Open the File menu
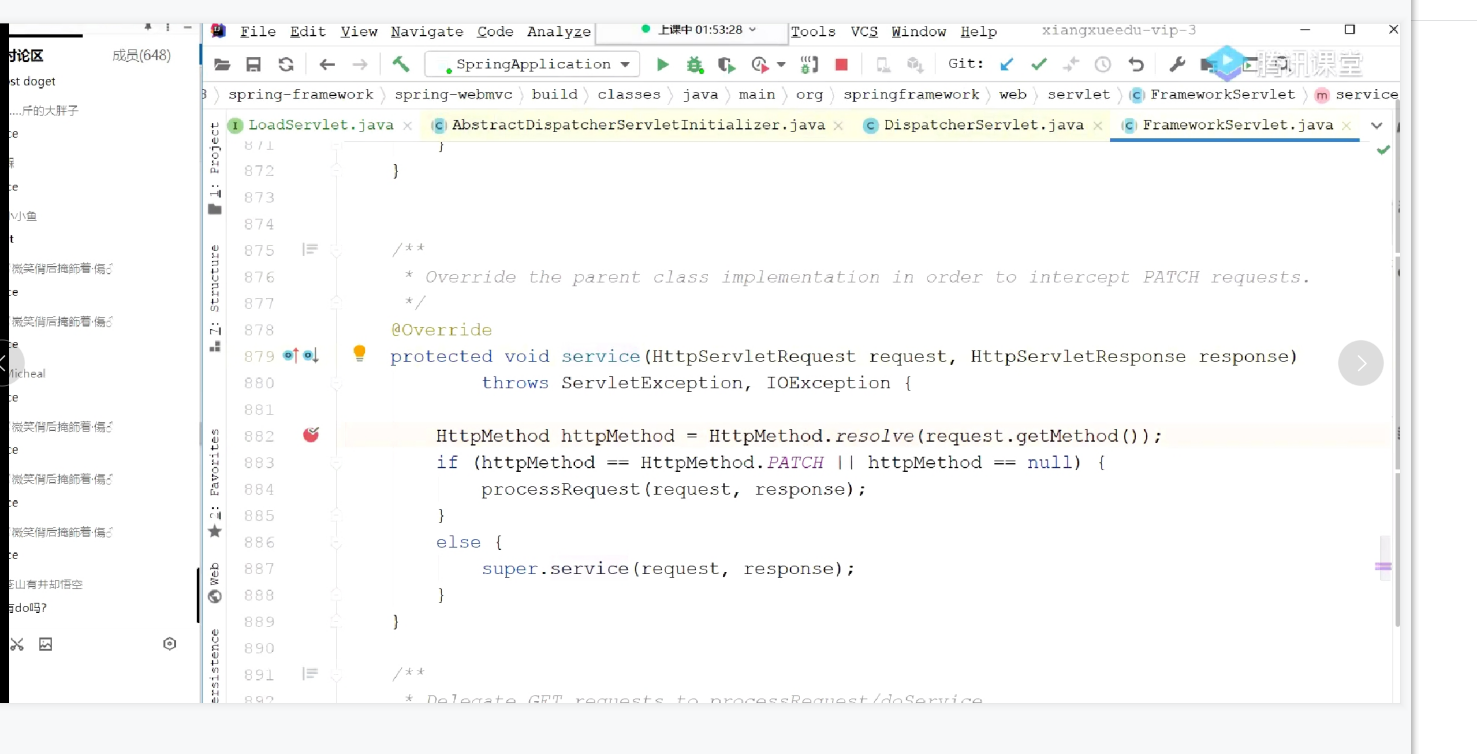1477x754 pixels. (258, 32)
